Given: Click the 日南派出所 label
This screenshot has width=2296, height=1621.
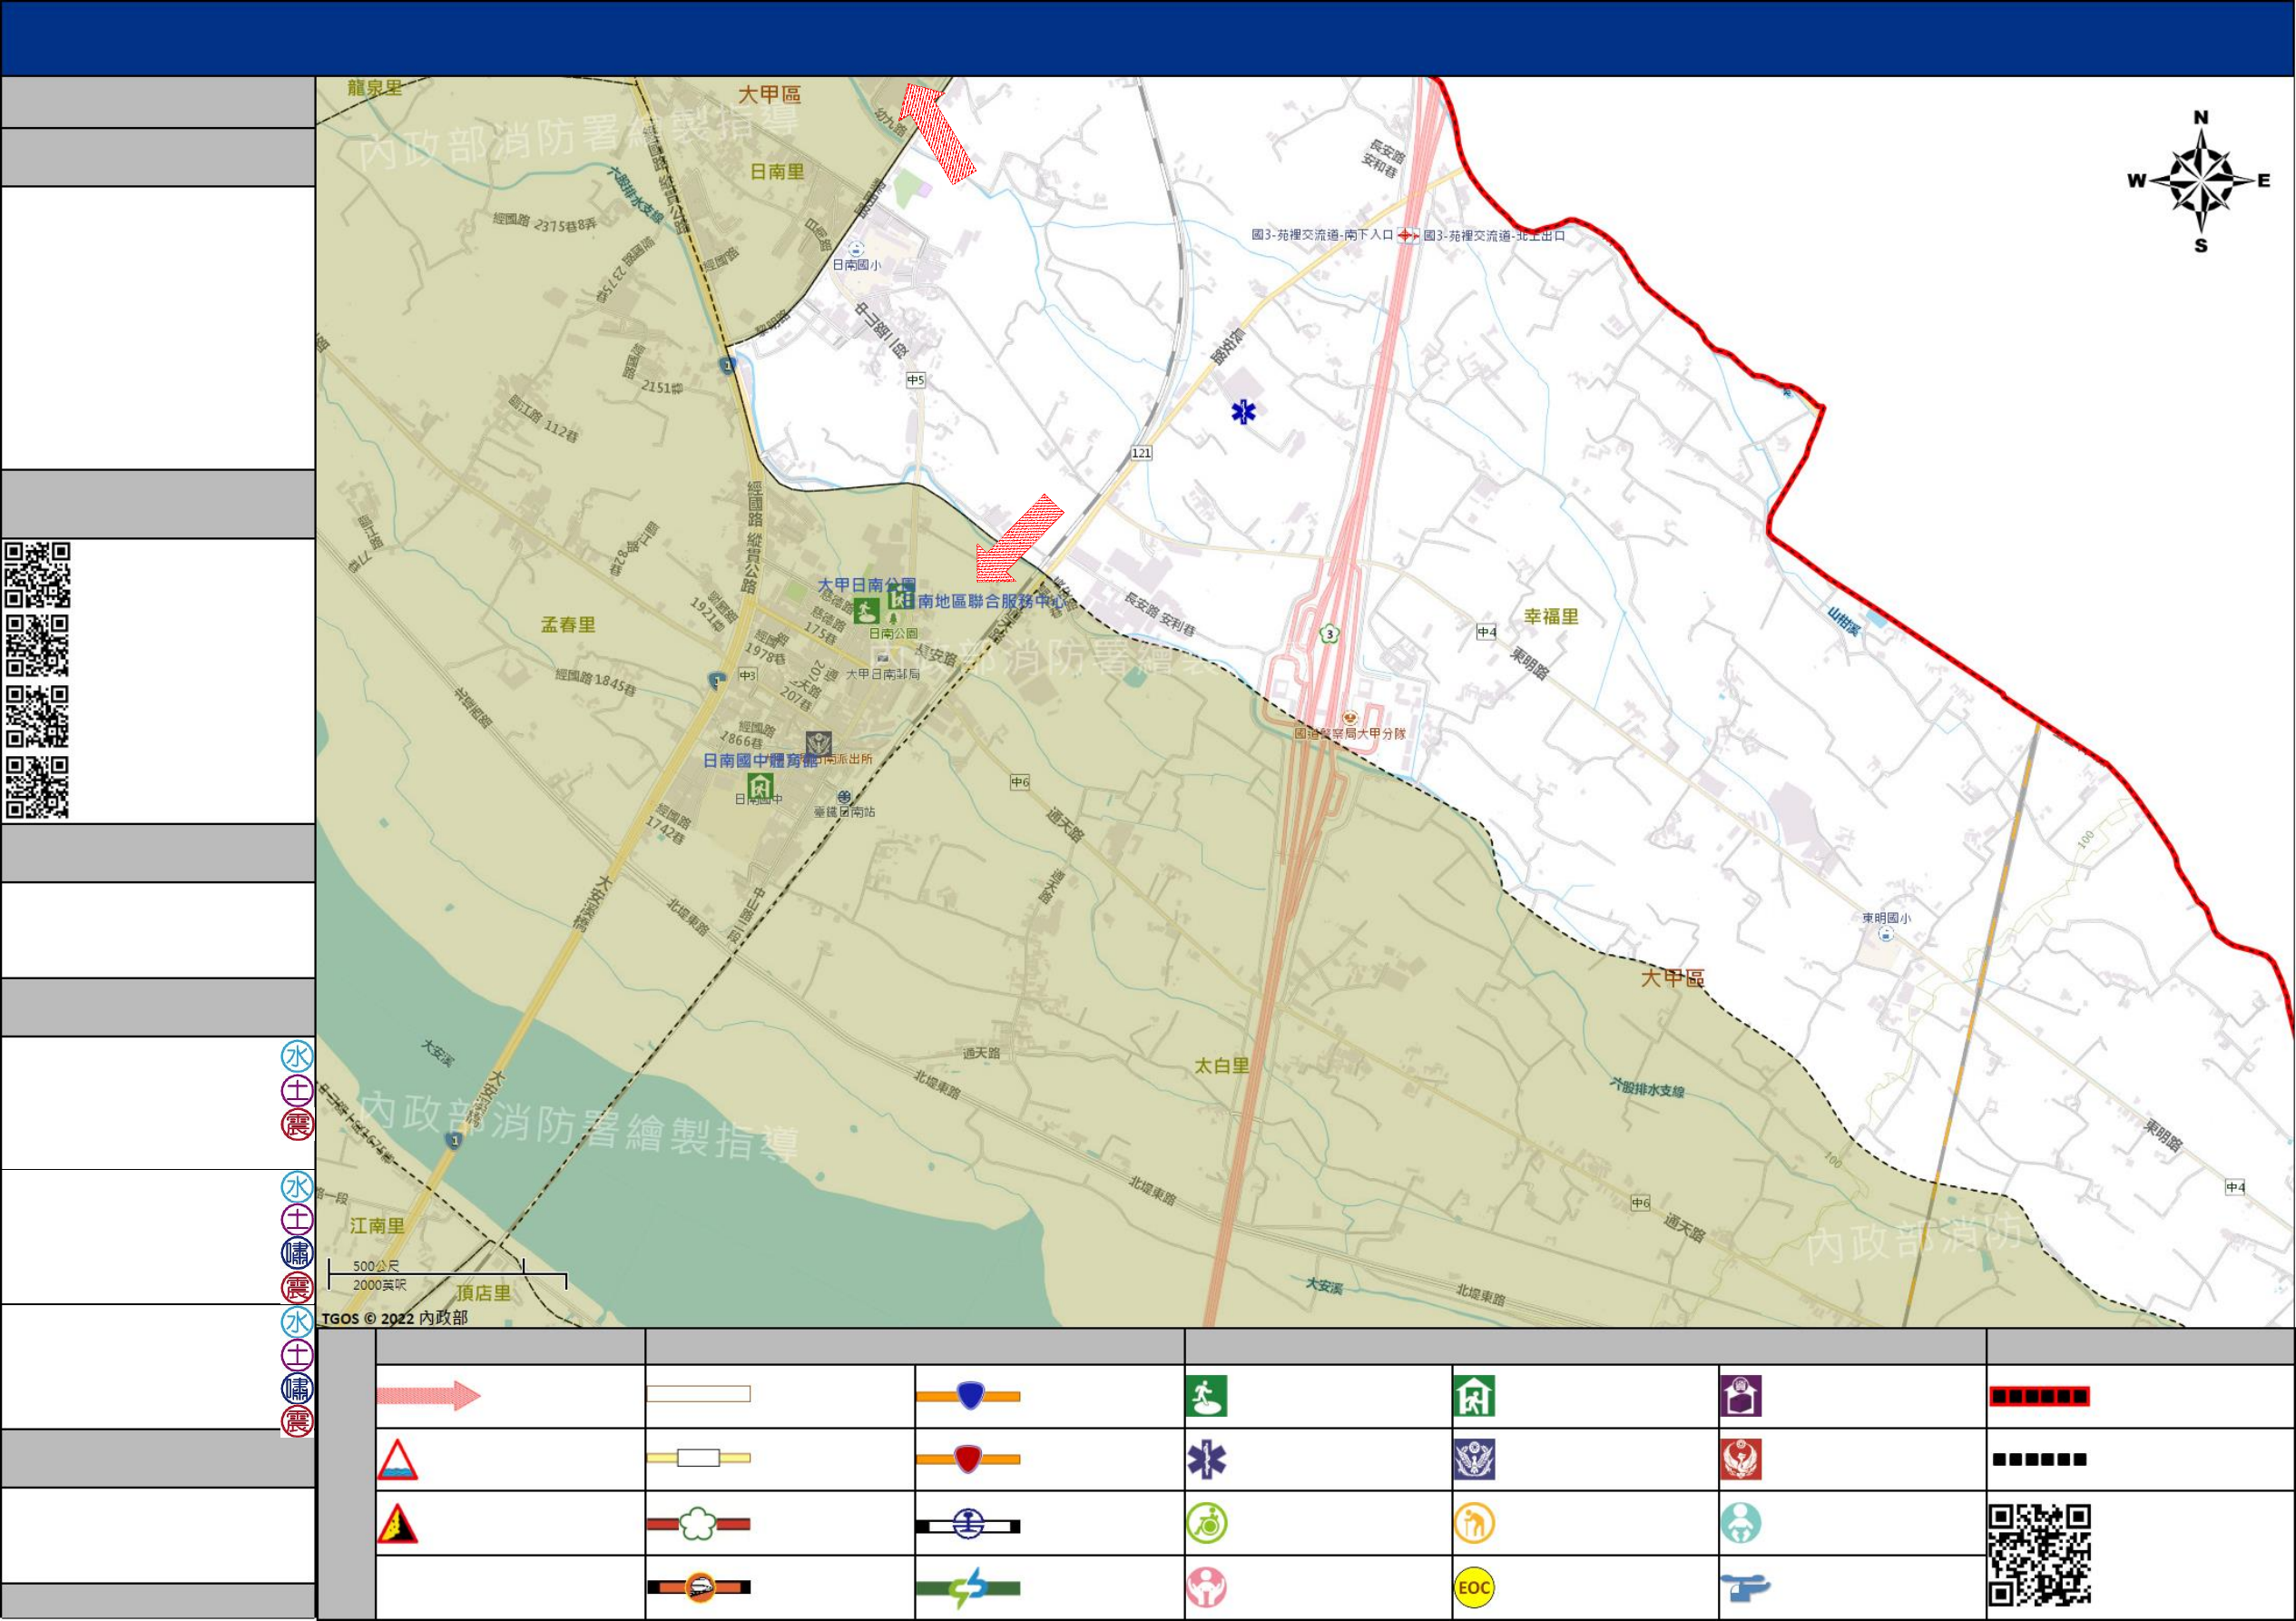Looking at the screenshot, I should click(x=845, y=759).
